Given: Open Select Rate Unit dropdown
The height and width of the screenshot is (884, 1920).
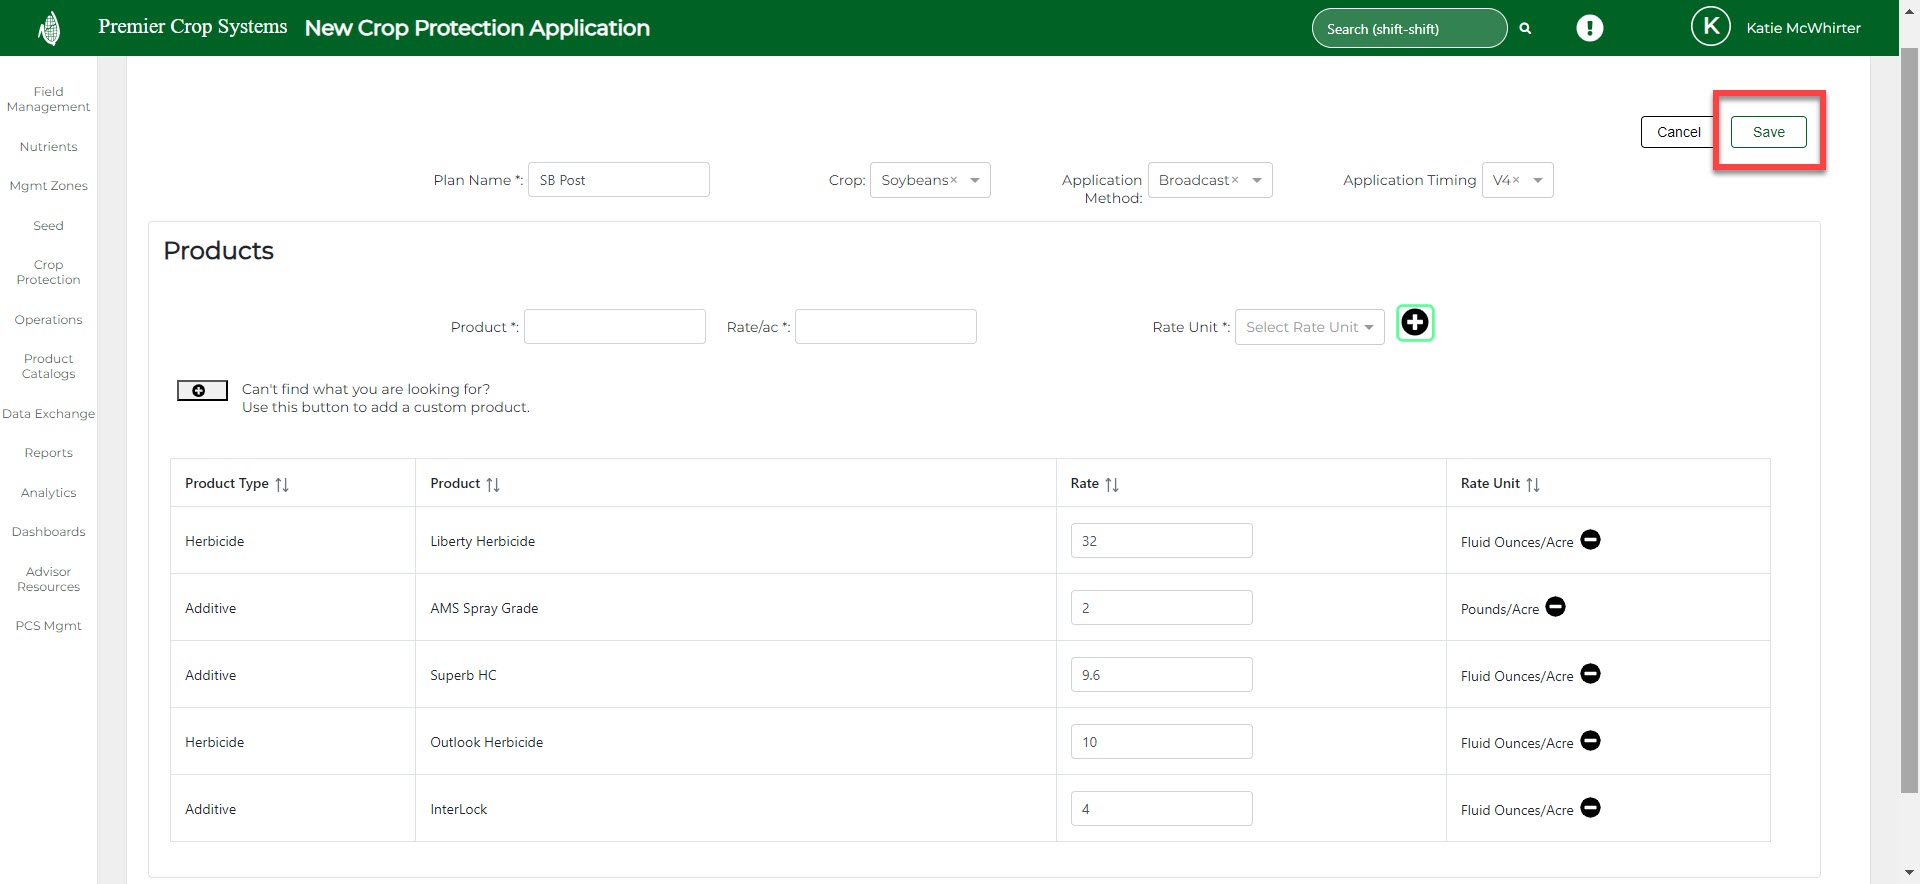Looking at the screenshot, I should tap(1308, 327).
